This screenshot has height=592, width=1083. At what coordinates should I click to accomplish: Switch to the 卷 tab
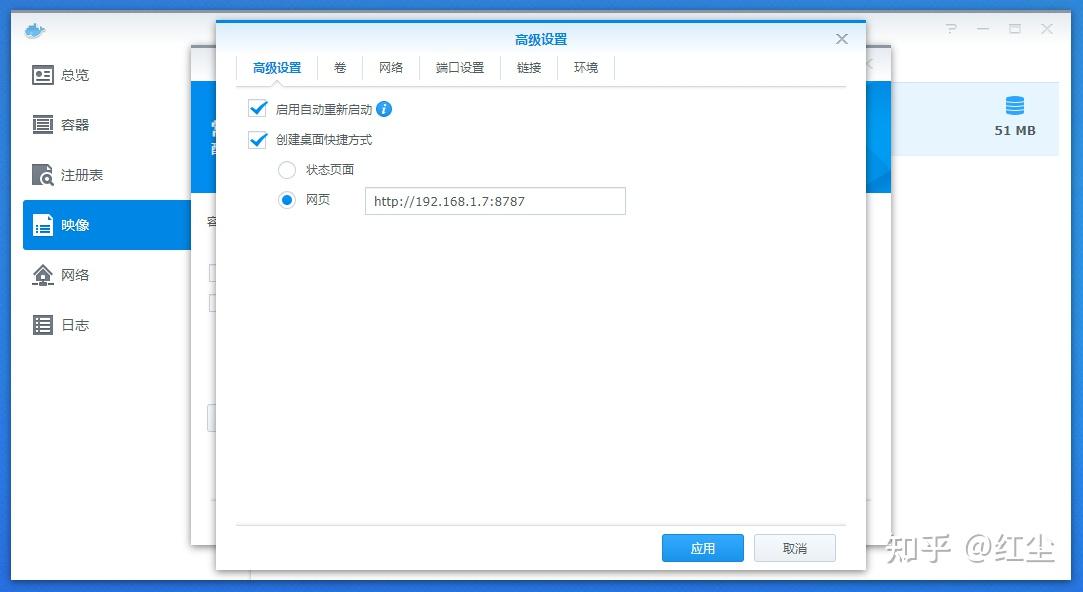(x=339, y=67)
